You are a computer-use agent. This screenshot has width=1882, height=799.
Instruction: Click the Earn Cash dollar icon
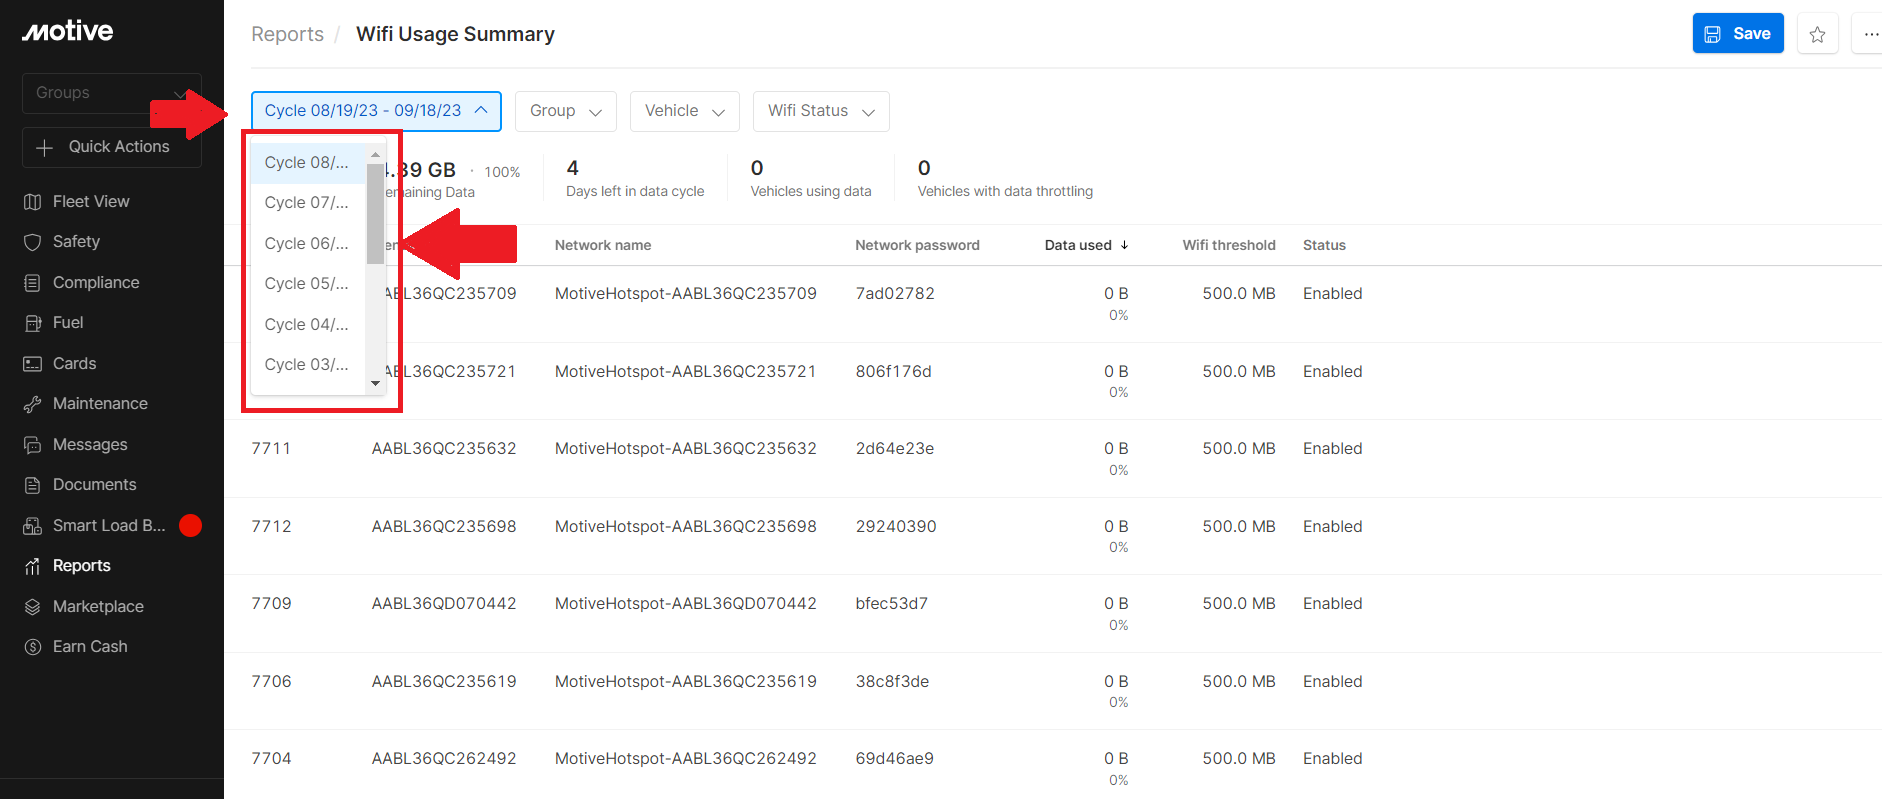32,647
